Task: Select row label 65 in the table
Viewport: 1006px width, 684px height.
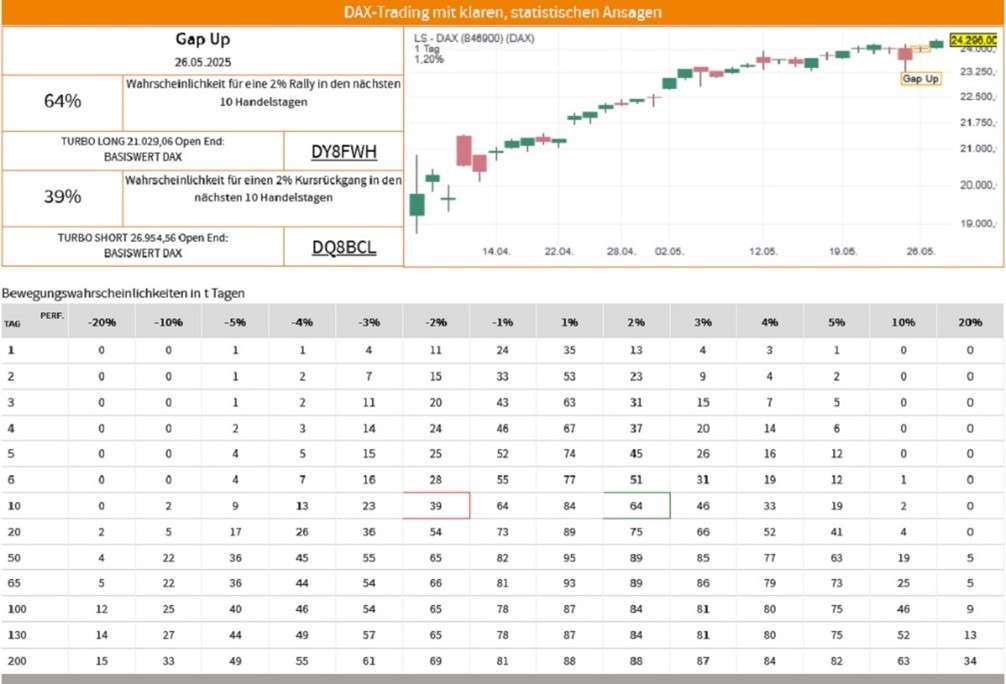Action: 13,583
